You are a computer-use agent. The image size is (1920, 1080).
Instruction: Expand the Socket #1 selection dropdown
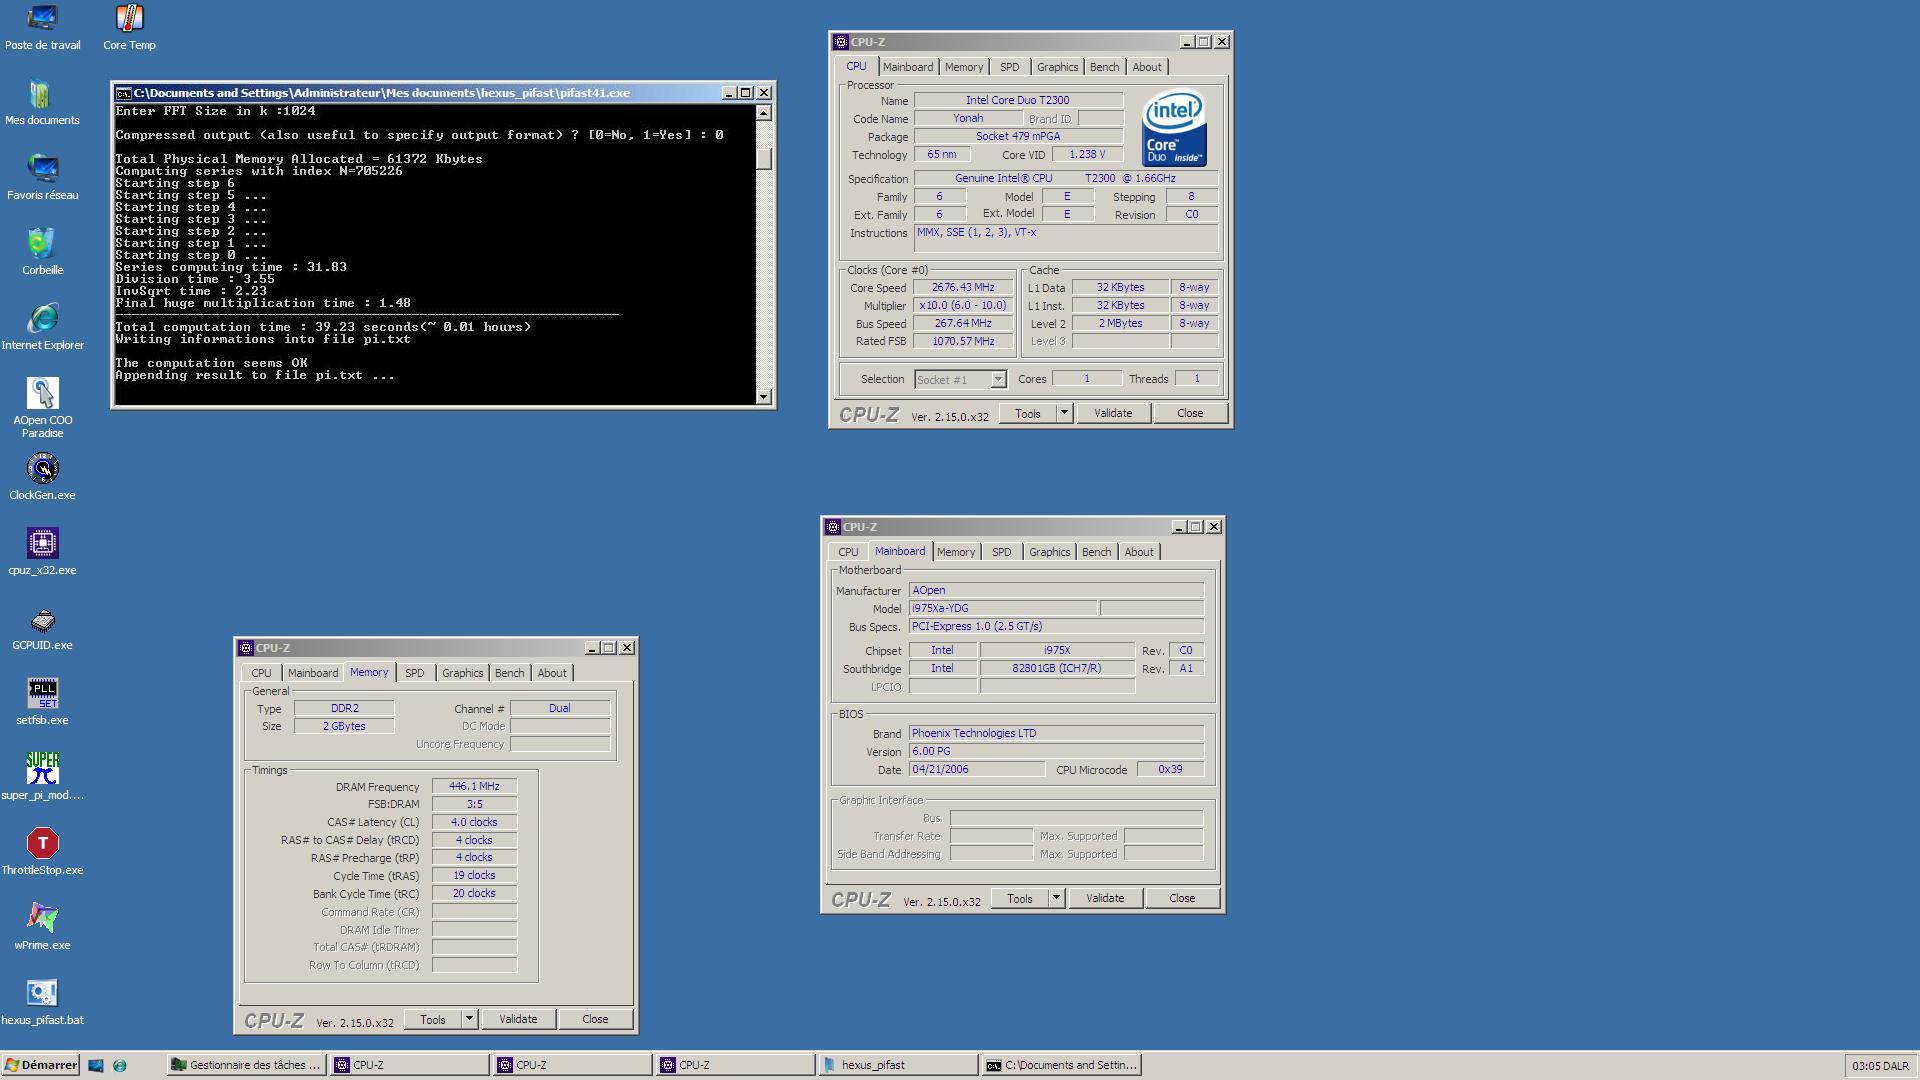tap(997, 380)
